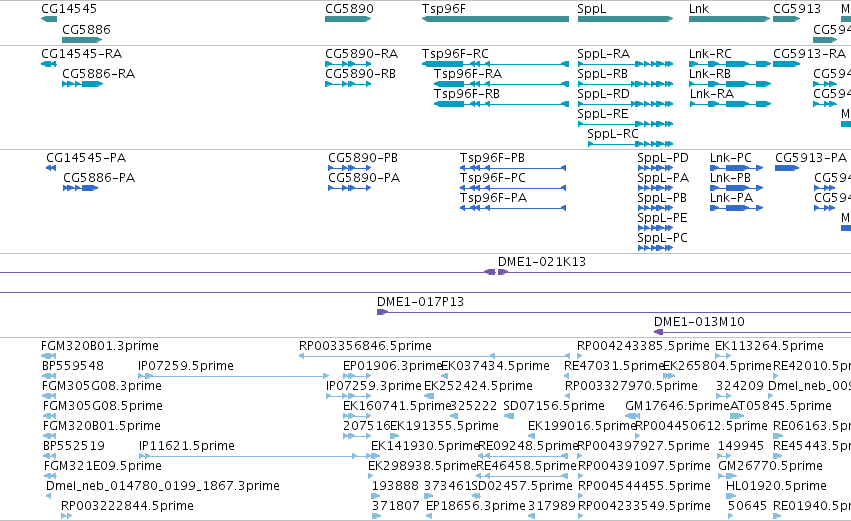
Task: Click the CG5890 gene name text
Action: 350,9
